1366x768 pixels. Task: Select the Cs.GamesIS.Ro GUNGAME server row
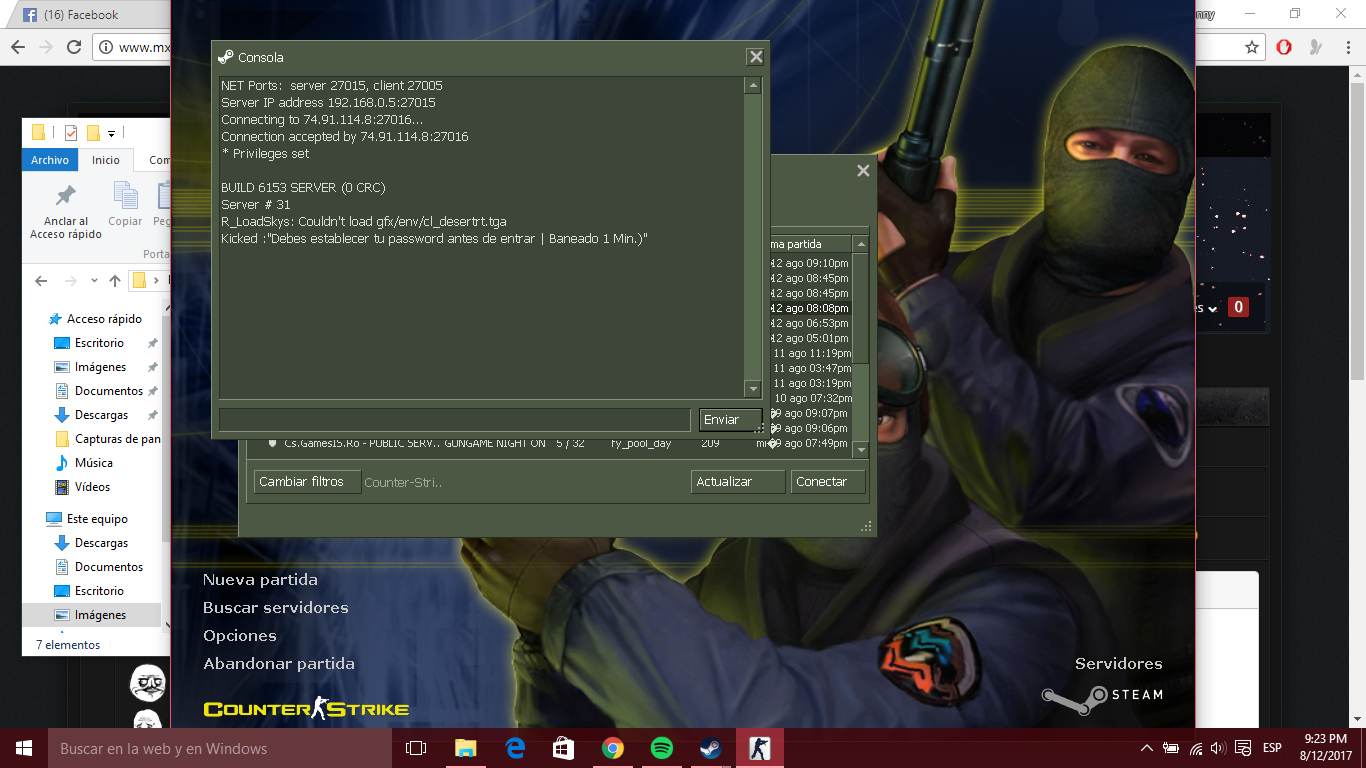tap(556, 443)
